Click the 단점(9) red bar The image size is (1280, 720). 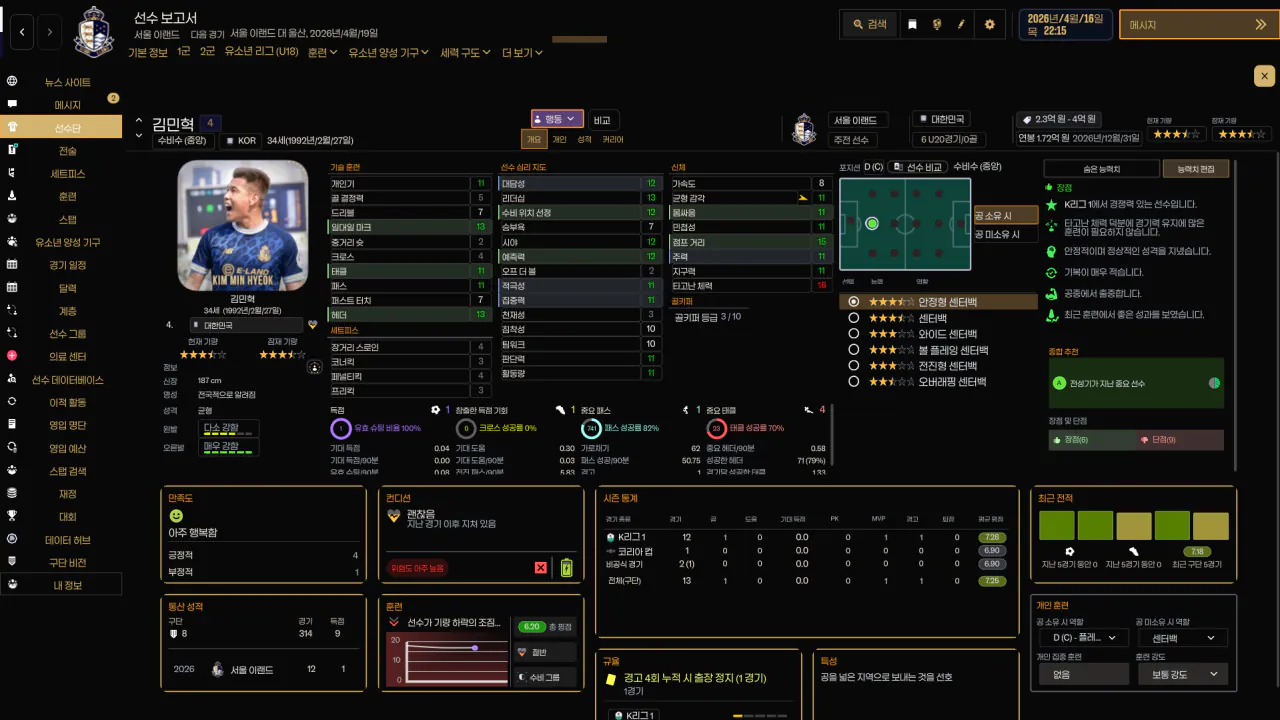tap(1179, 440)
